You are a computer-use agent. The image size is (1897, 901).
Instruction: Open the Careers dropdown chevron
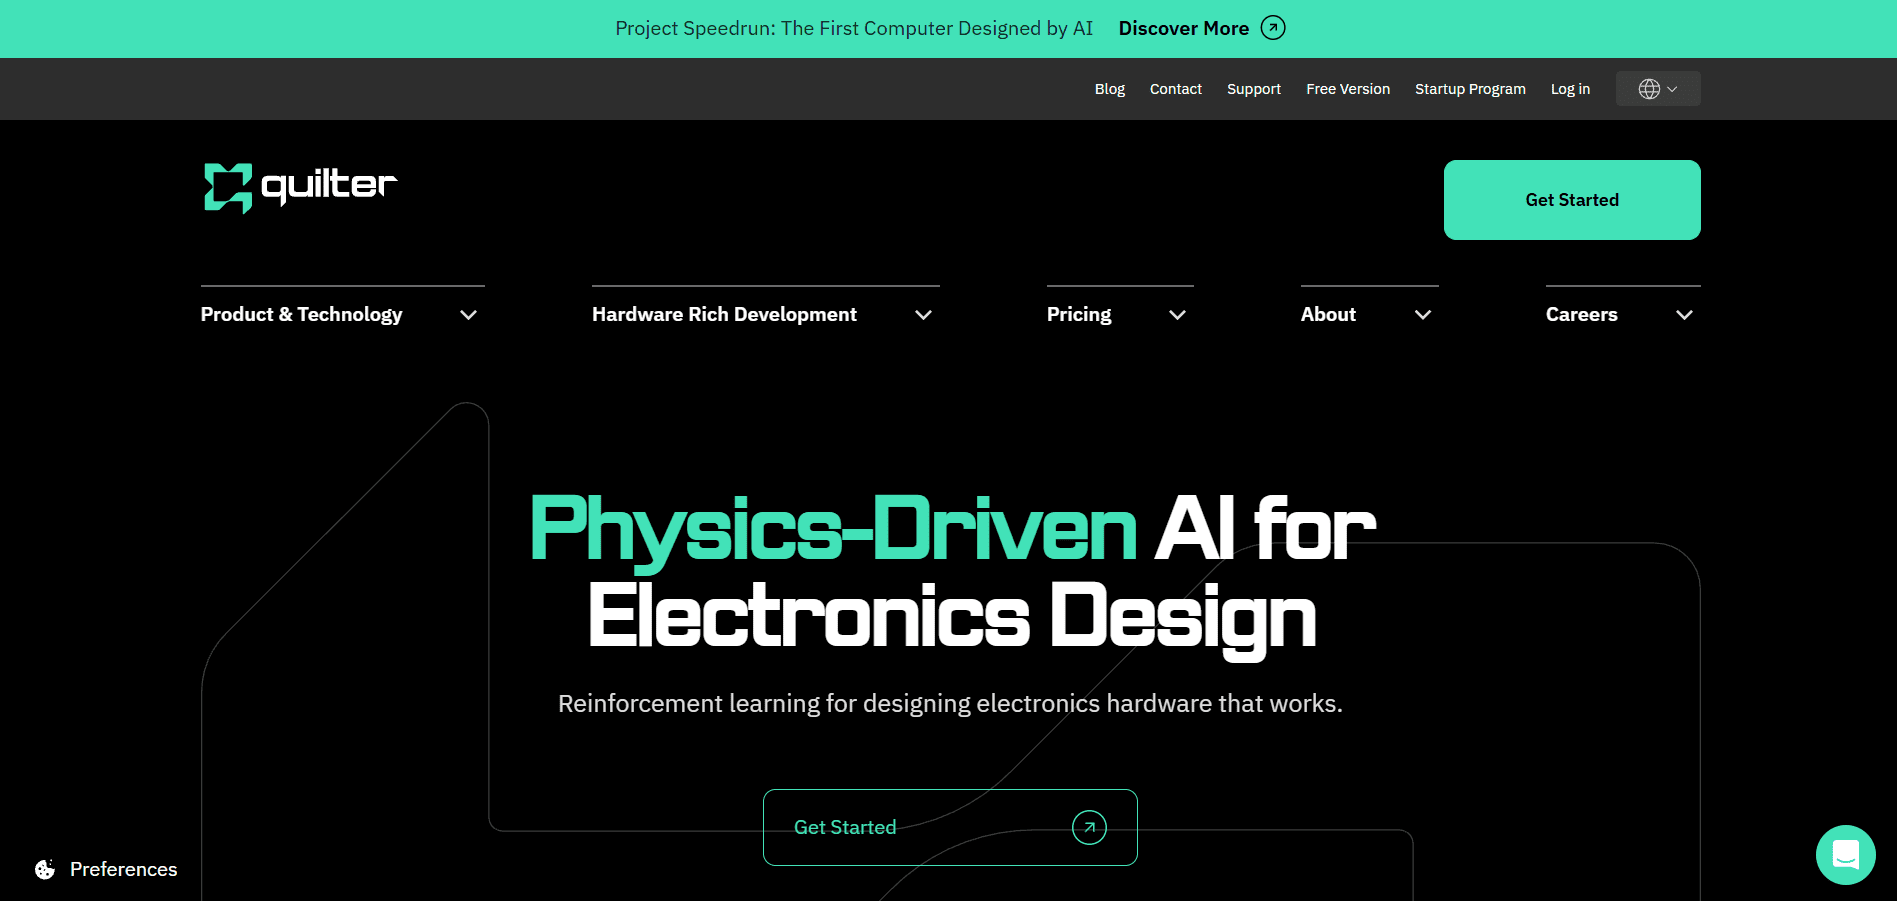1684,315
